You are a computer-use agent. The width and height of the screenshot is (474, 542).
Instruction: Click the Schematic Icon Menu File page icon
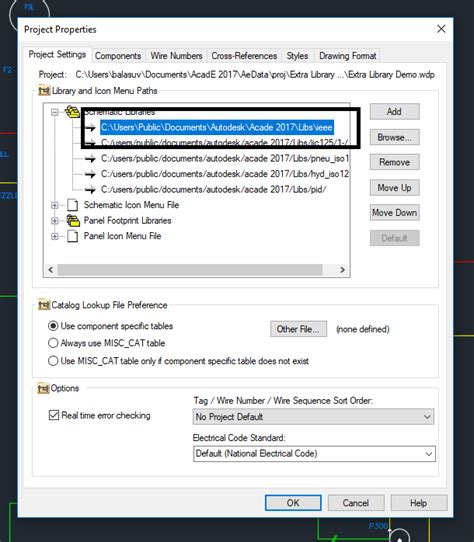coord(73,205)
